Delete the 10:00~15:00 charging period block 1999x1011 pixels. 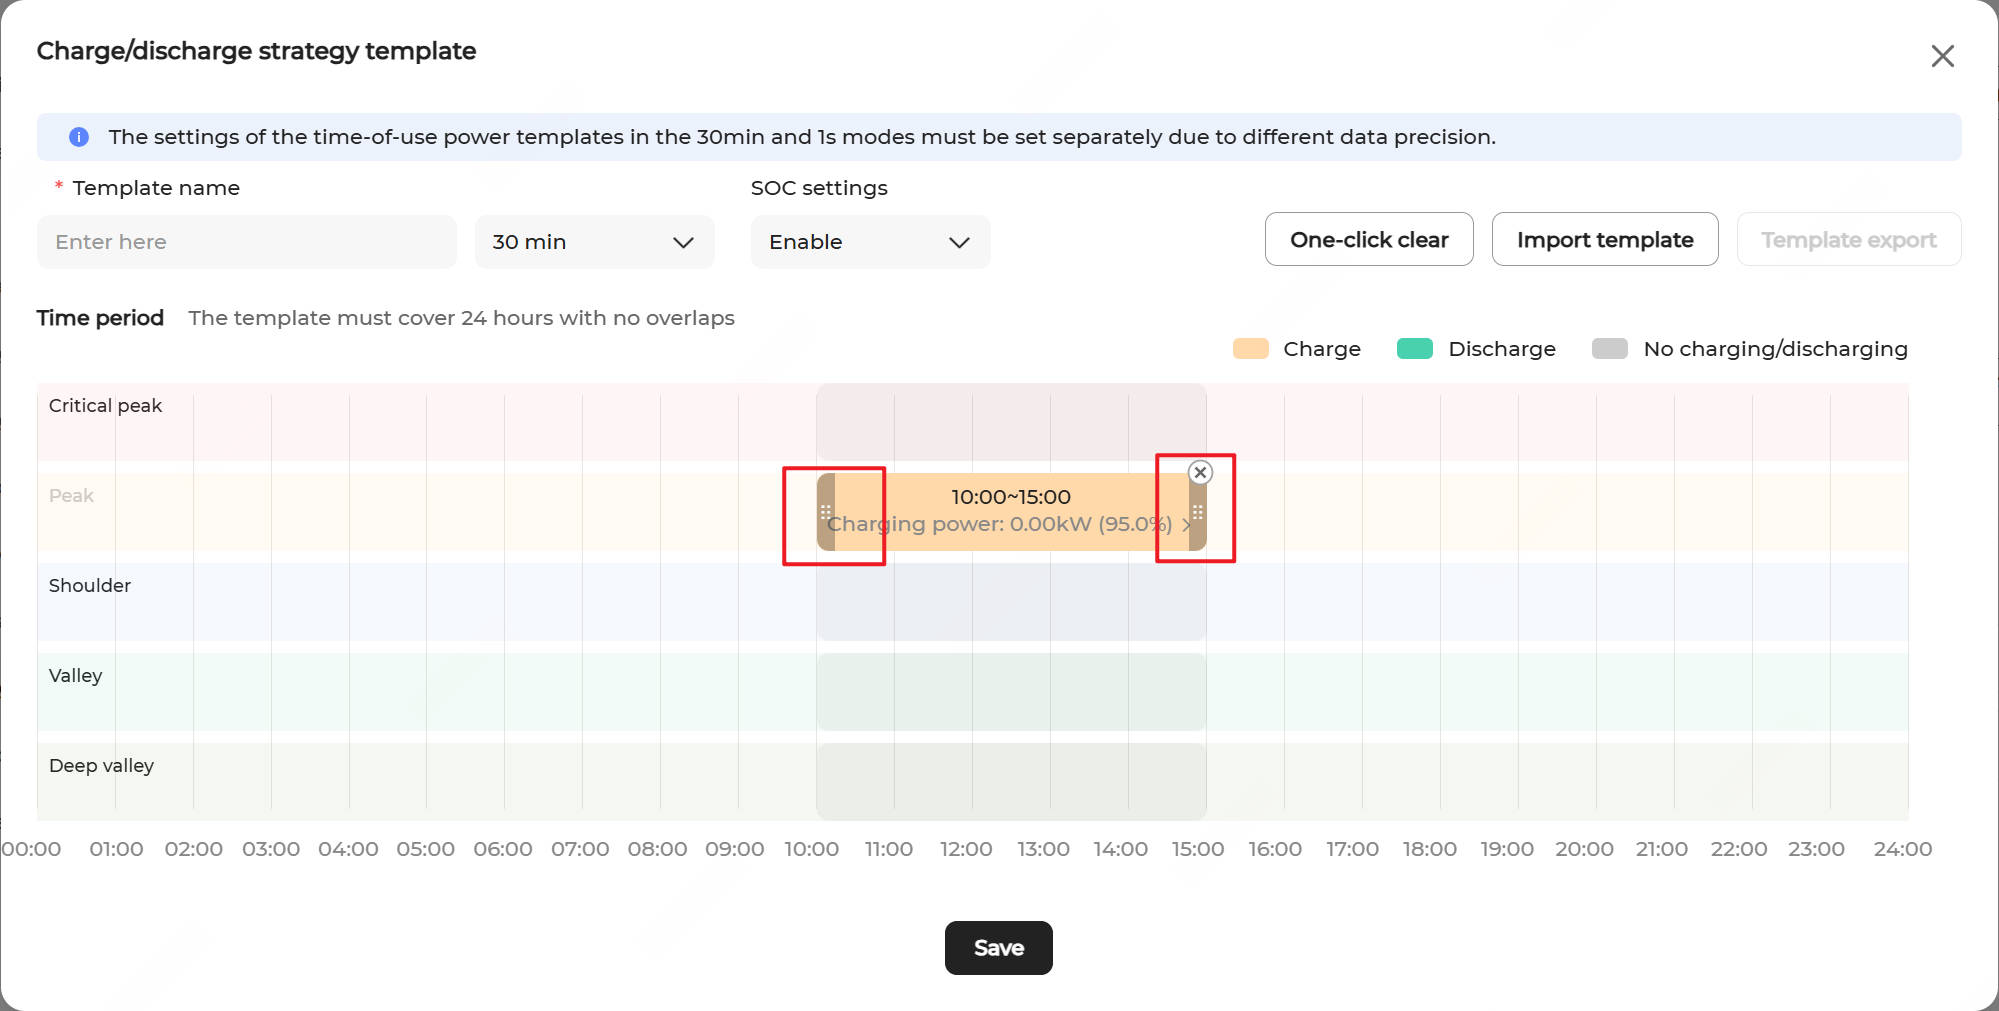point(1200,472)
